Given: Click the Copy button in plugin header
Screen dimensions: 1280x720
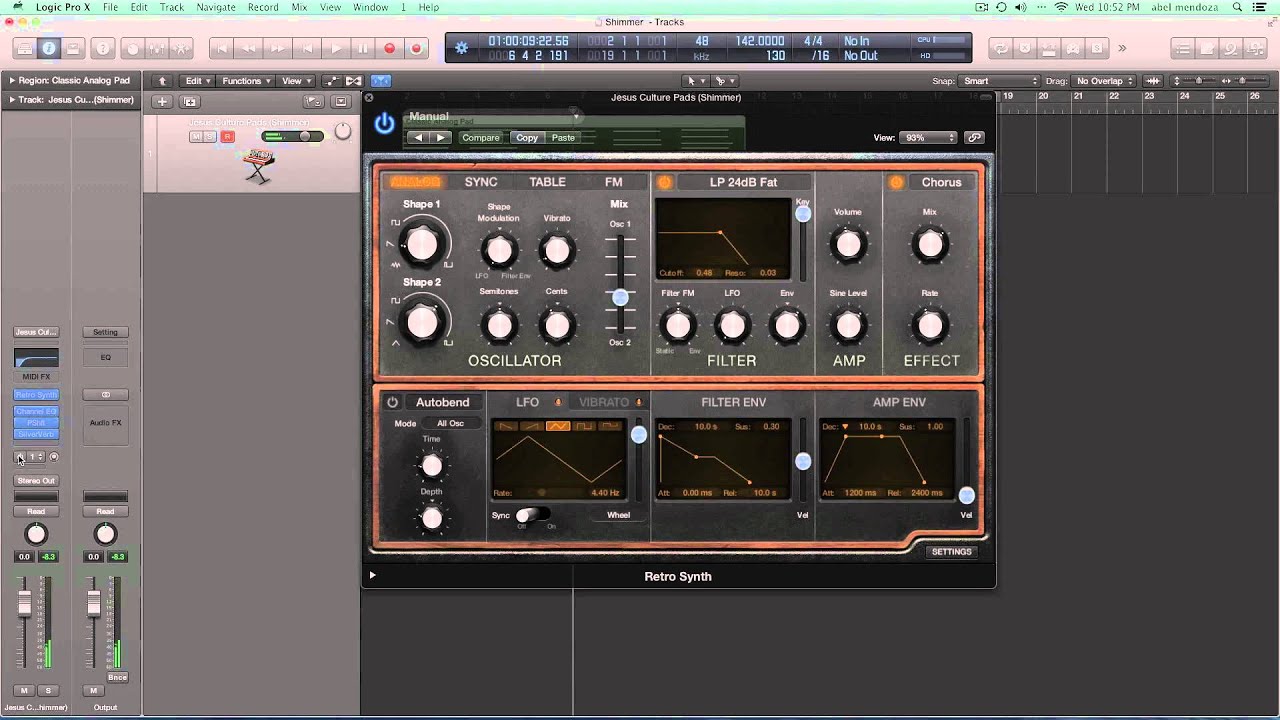Looking at the screenshot, I should [x=527, y=138].
